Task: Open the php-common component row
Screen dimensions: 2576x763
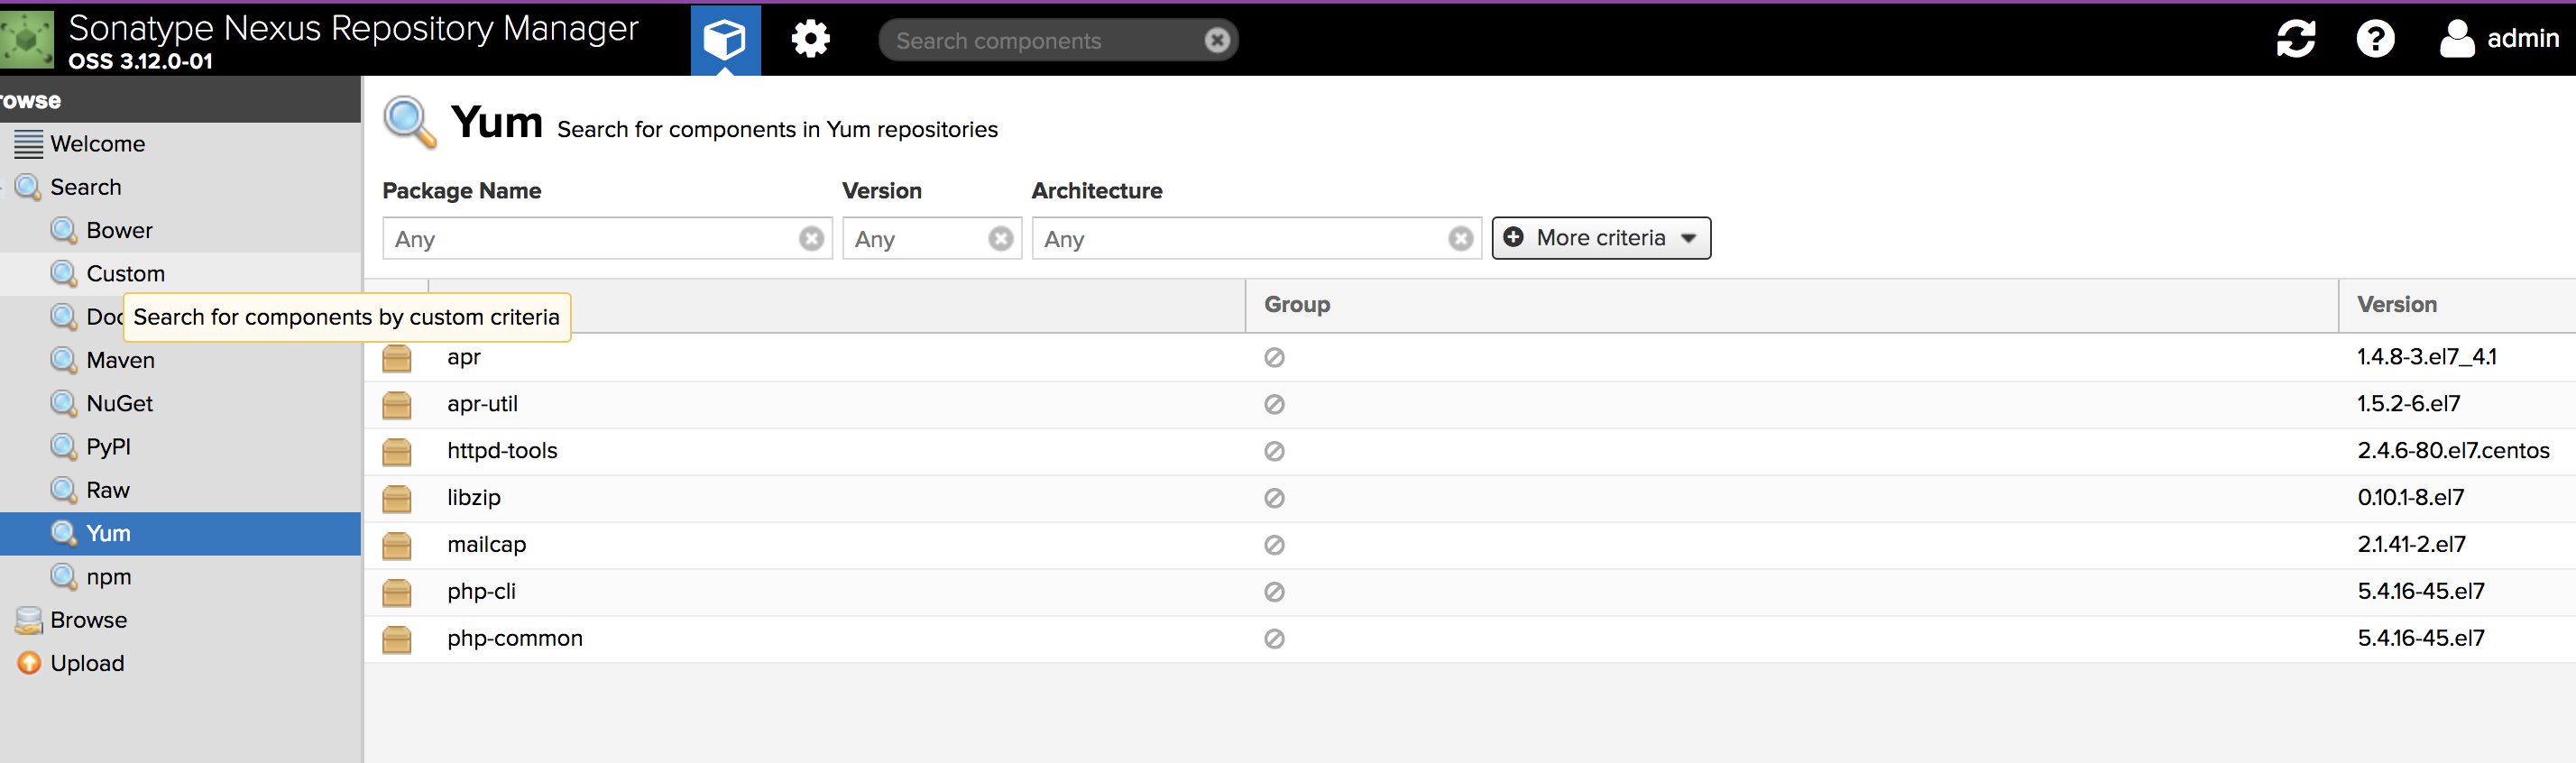Action: coord(1470,639)
